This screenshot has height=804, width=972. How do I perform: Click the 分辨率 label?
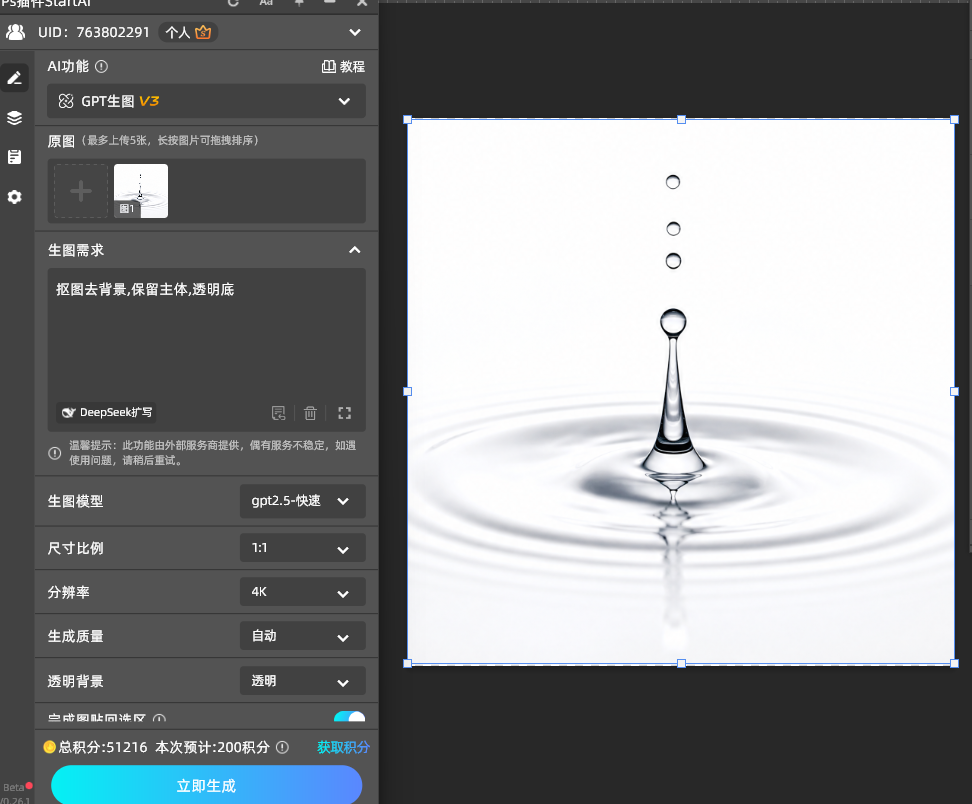[69, 592]
